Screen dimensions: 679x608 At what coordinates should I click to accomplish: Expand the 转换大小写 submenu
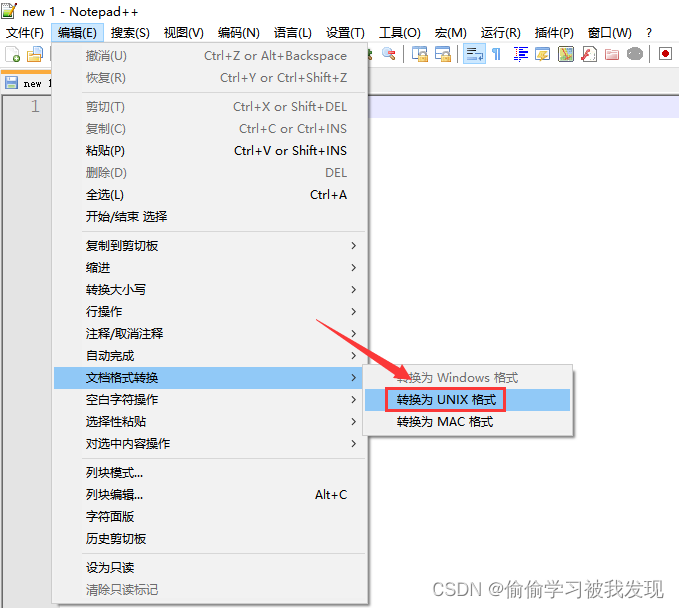click(x=210, y=290)
